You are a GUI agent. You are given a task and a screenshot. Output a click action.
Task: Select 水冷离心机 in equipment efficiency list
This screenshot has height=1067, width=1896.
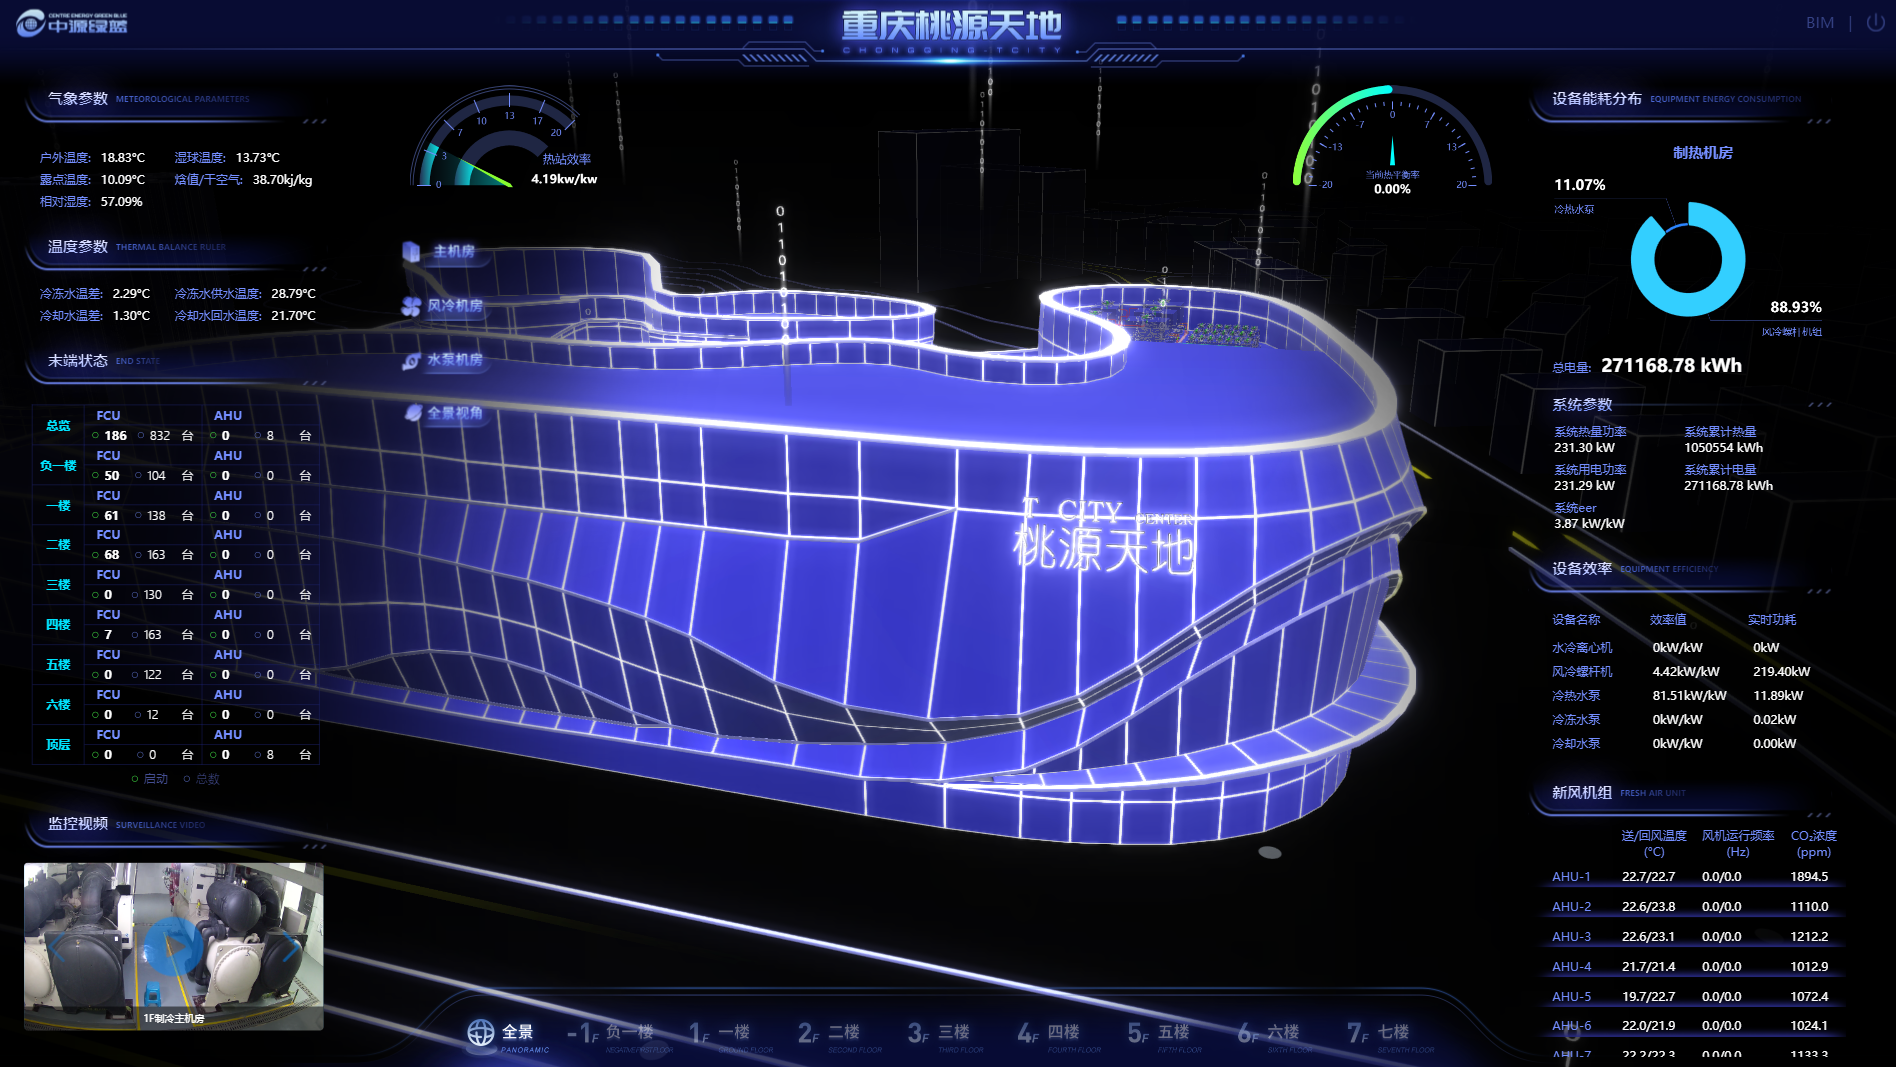coord(1582,648)
